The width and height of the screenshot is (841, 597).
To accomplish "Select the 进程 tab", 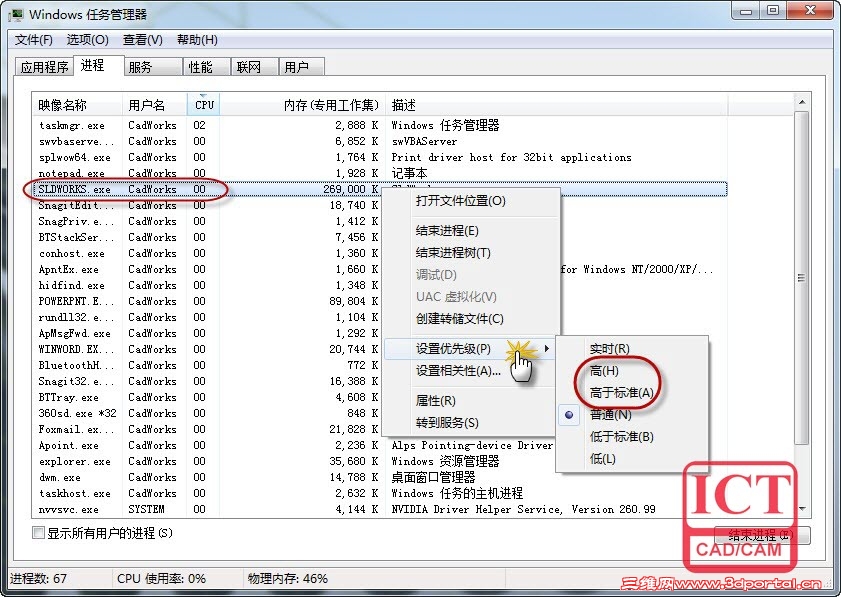I will coord(99,65).
